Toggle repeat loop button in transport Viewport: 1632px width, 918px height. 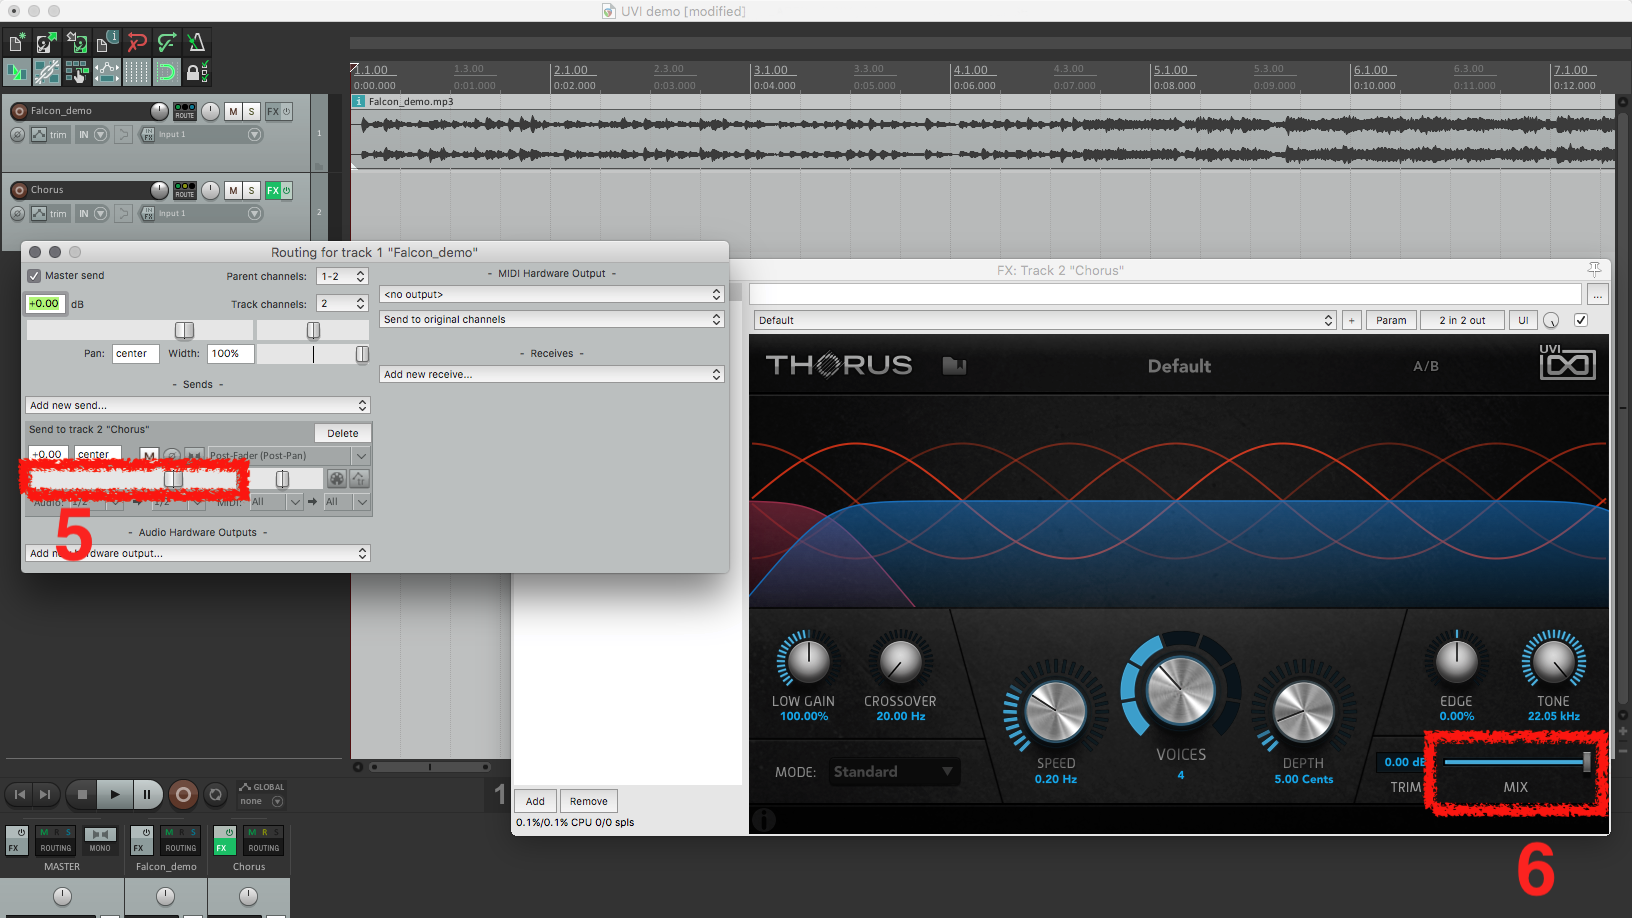coord(215,795)
